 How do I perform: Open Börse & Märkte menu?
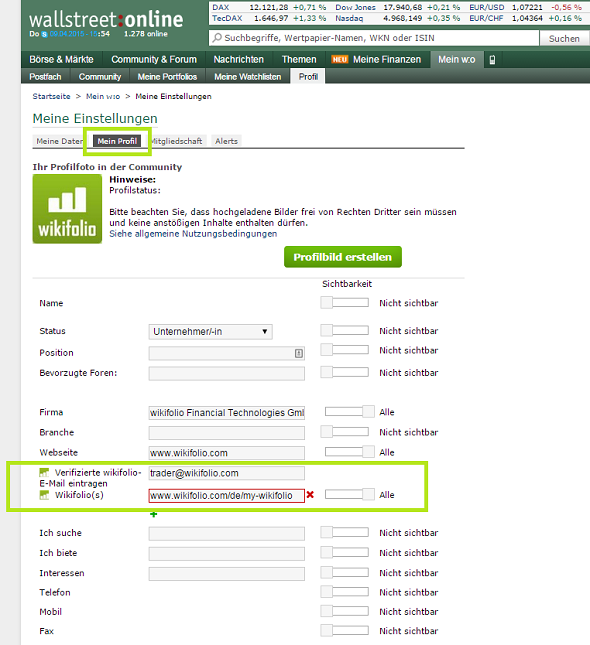click(61, 60)
